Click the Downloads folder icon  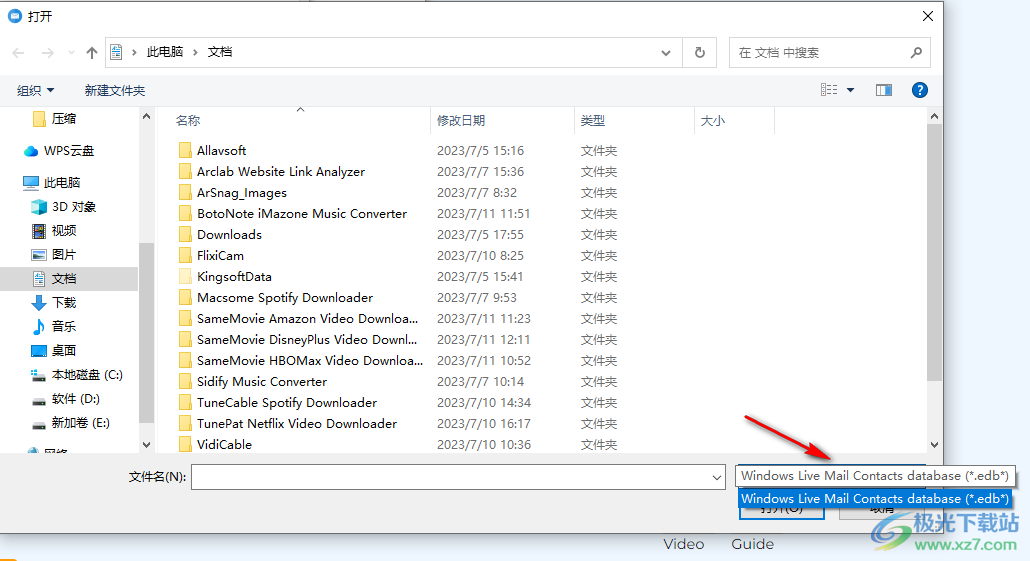coord(185,235)
